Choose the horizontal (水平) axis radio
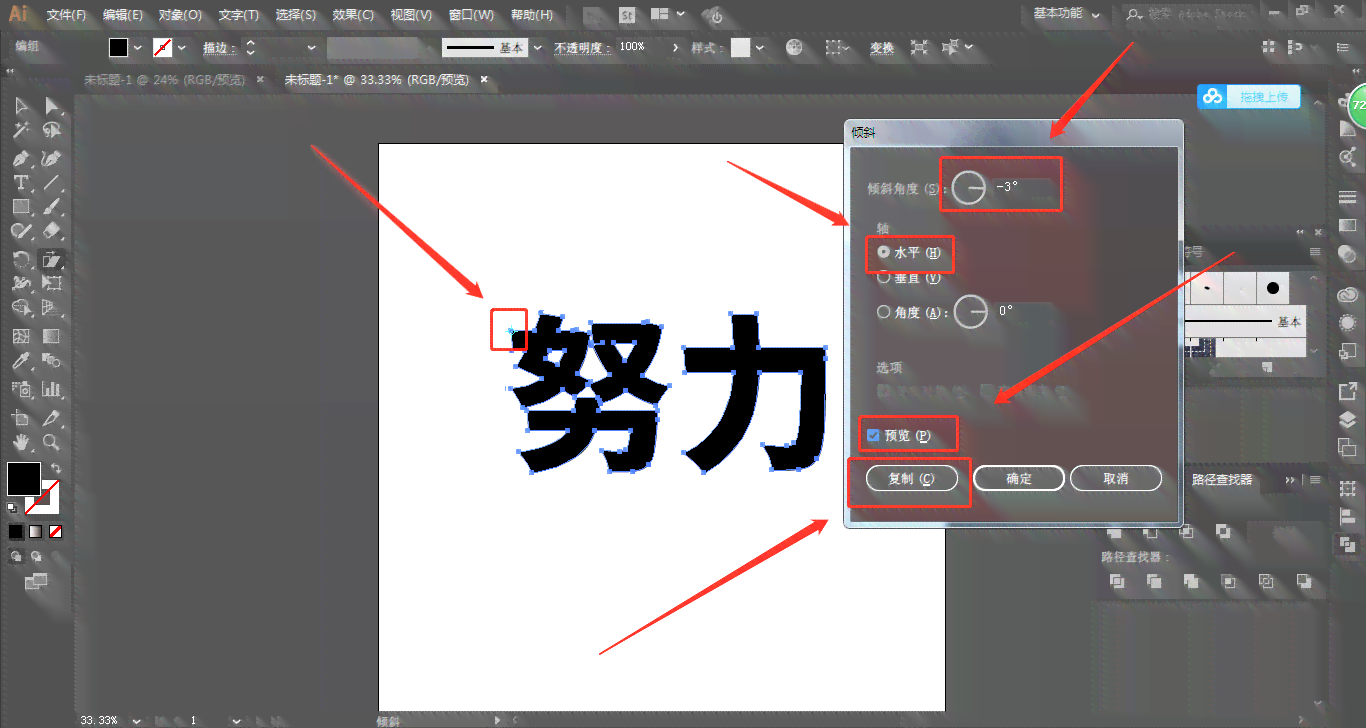The image size is (1366, 728). pos(884,253)
